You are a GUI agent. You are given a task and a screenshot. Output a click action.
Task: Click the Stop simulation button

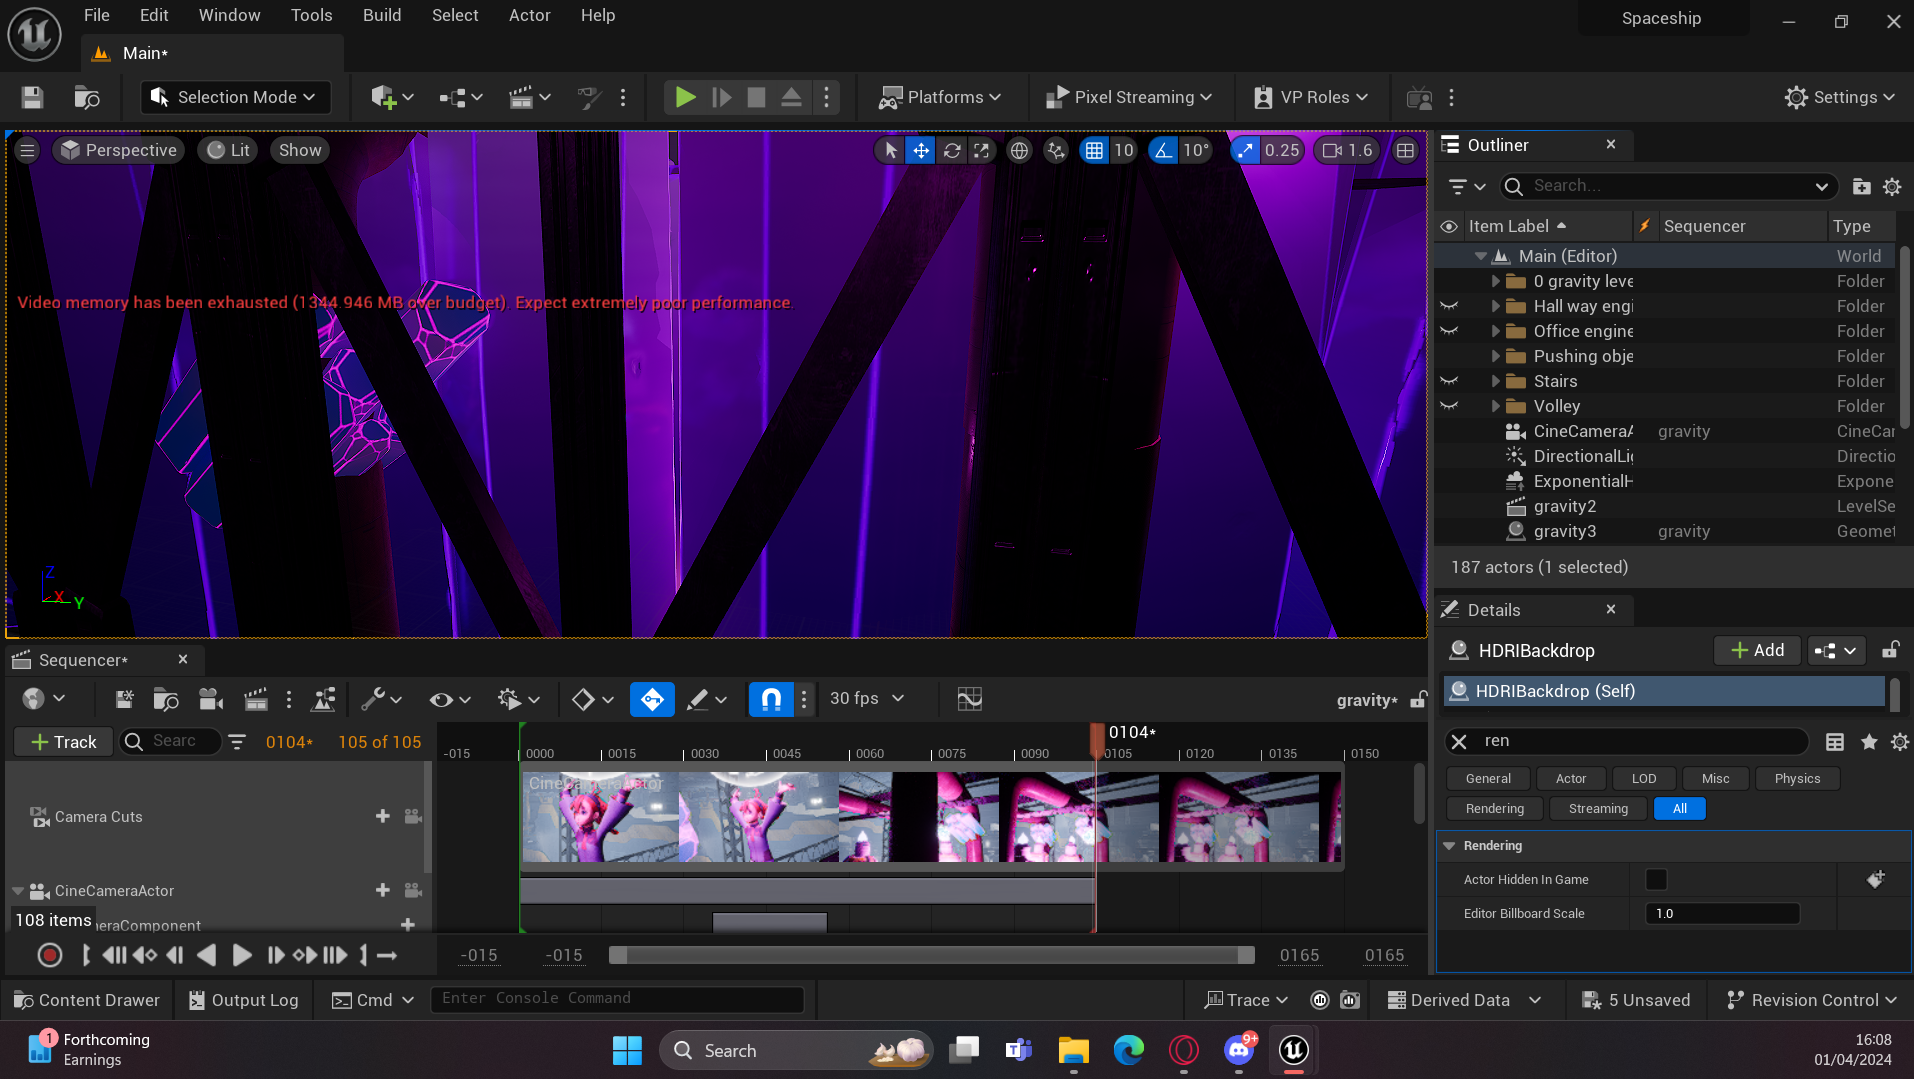tap(756, 97)
